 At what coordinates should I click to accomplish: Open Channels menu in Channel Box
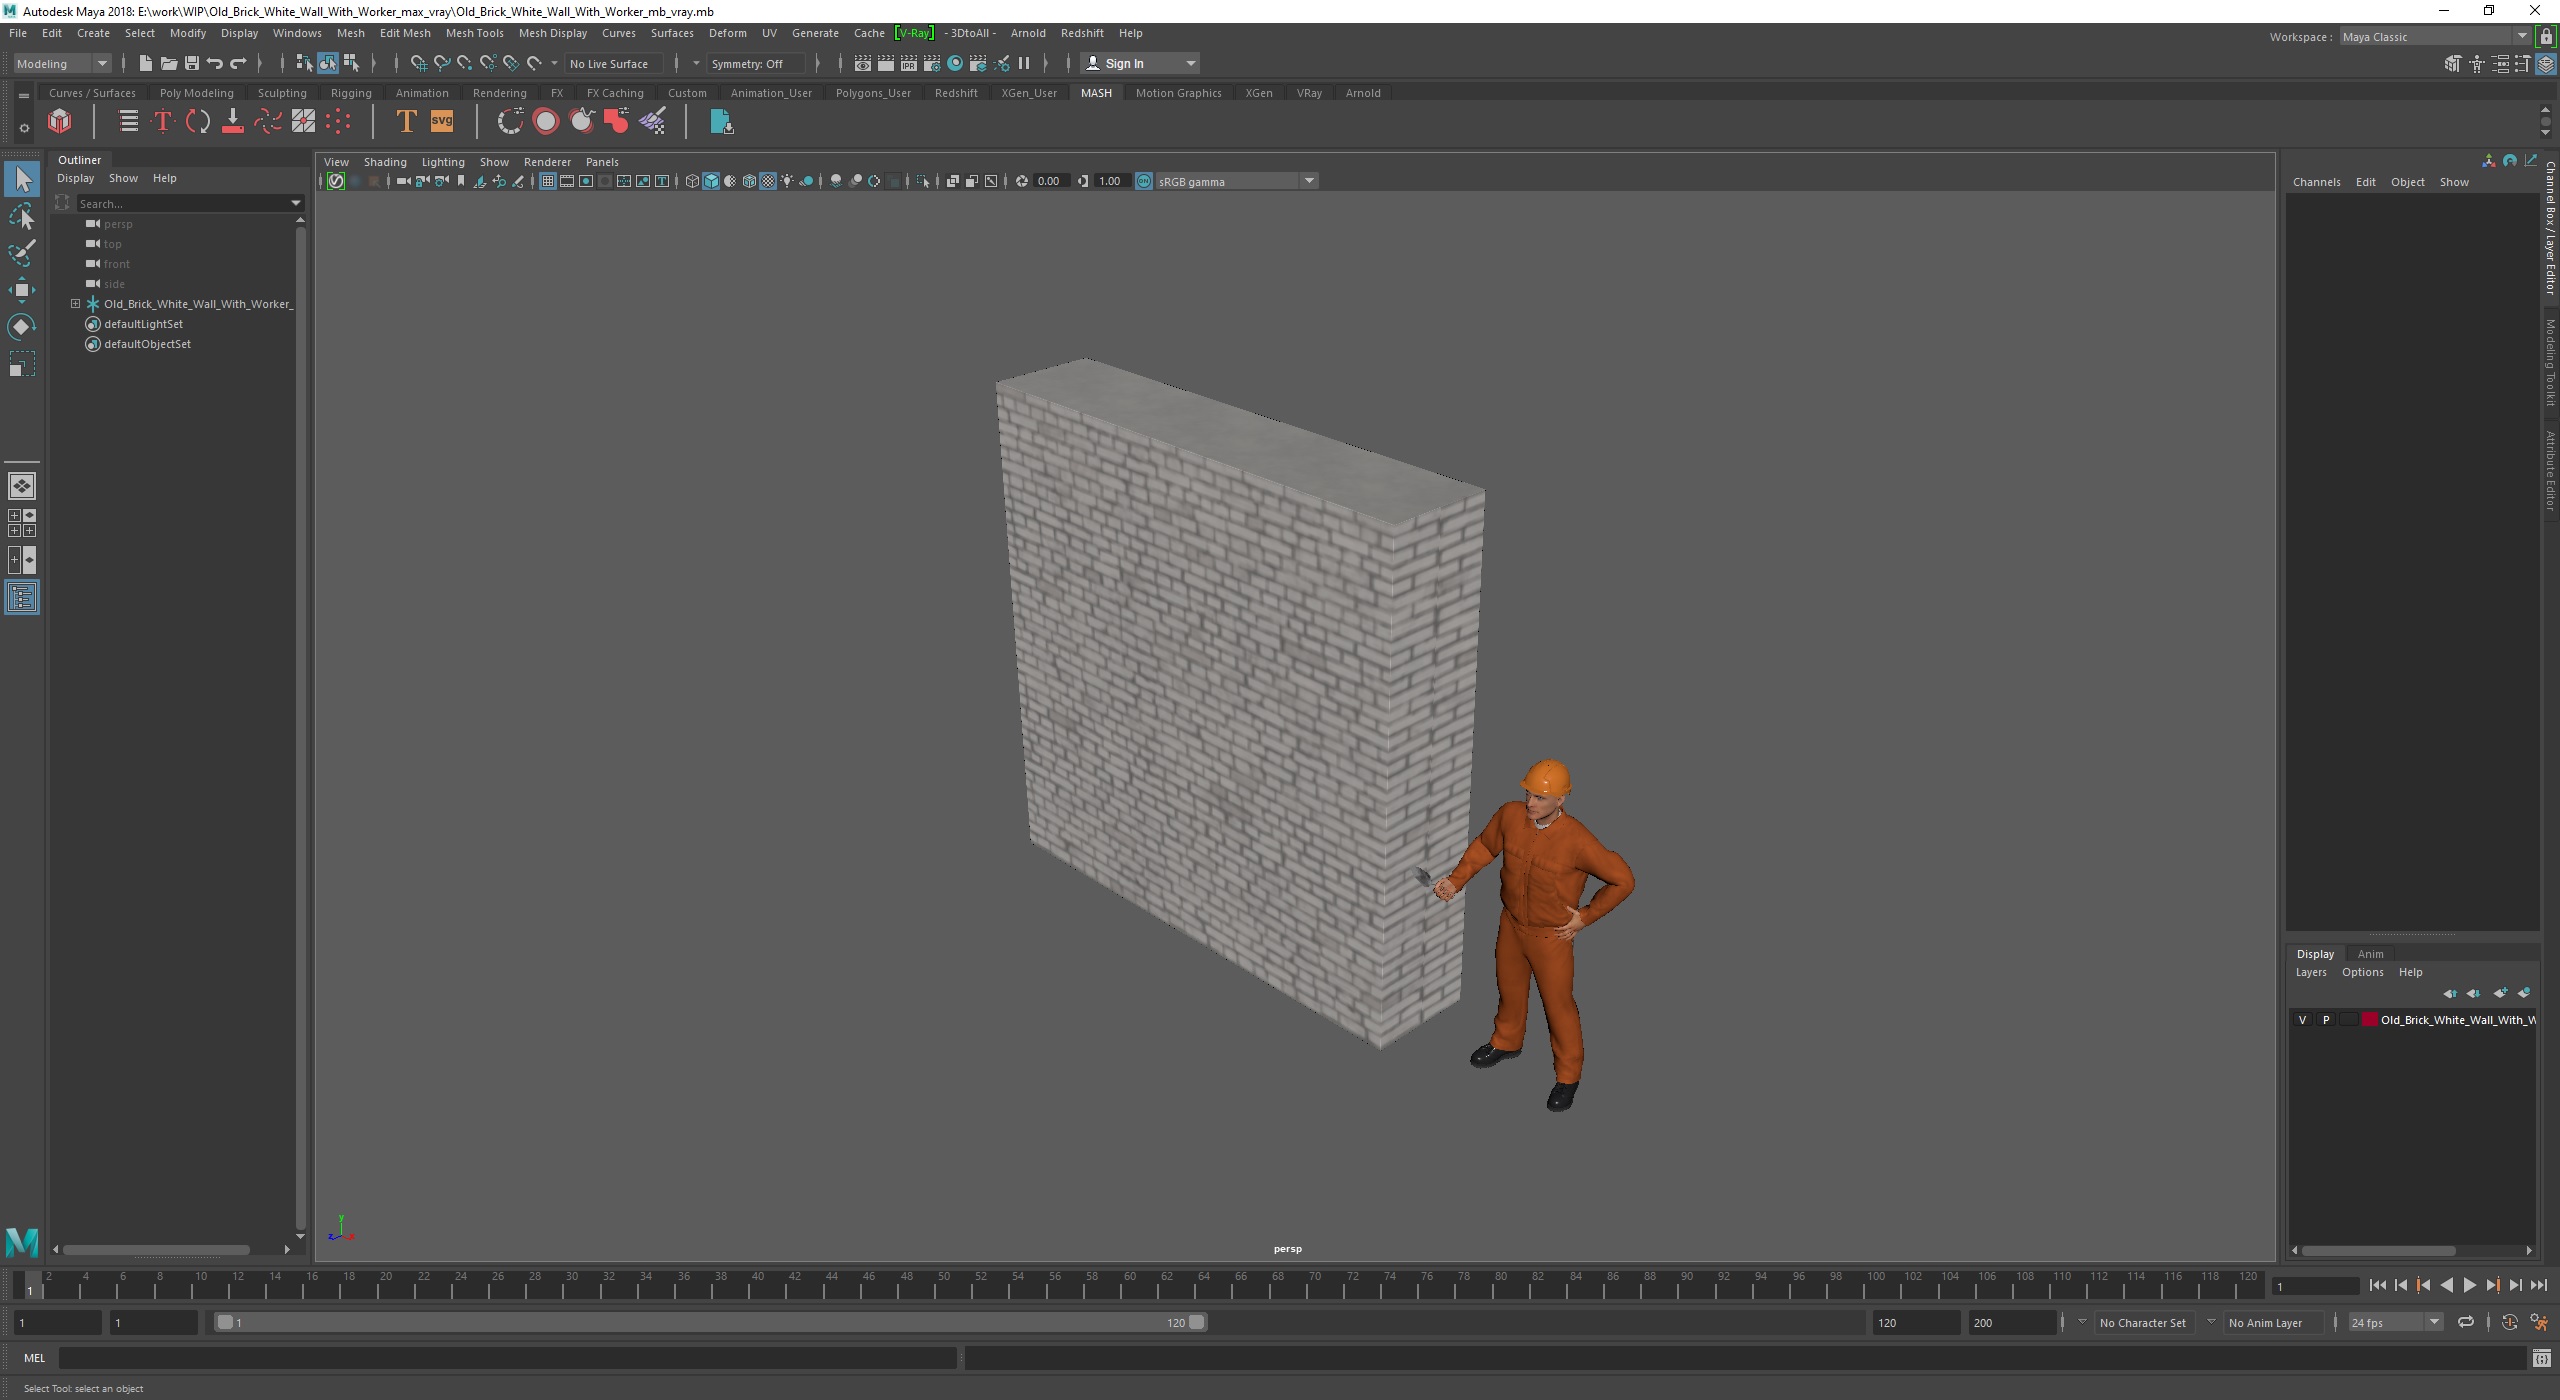coord(2316,182)
